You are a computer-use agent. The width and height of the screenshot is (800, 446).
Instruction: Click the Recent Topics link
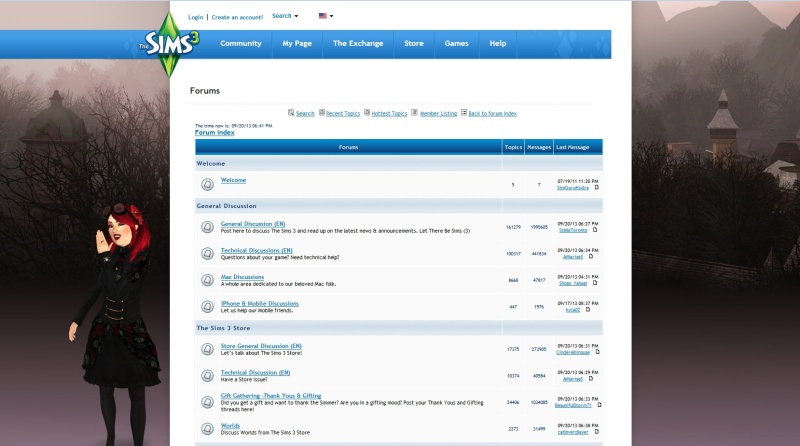[x=343, y=114]
